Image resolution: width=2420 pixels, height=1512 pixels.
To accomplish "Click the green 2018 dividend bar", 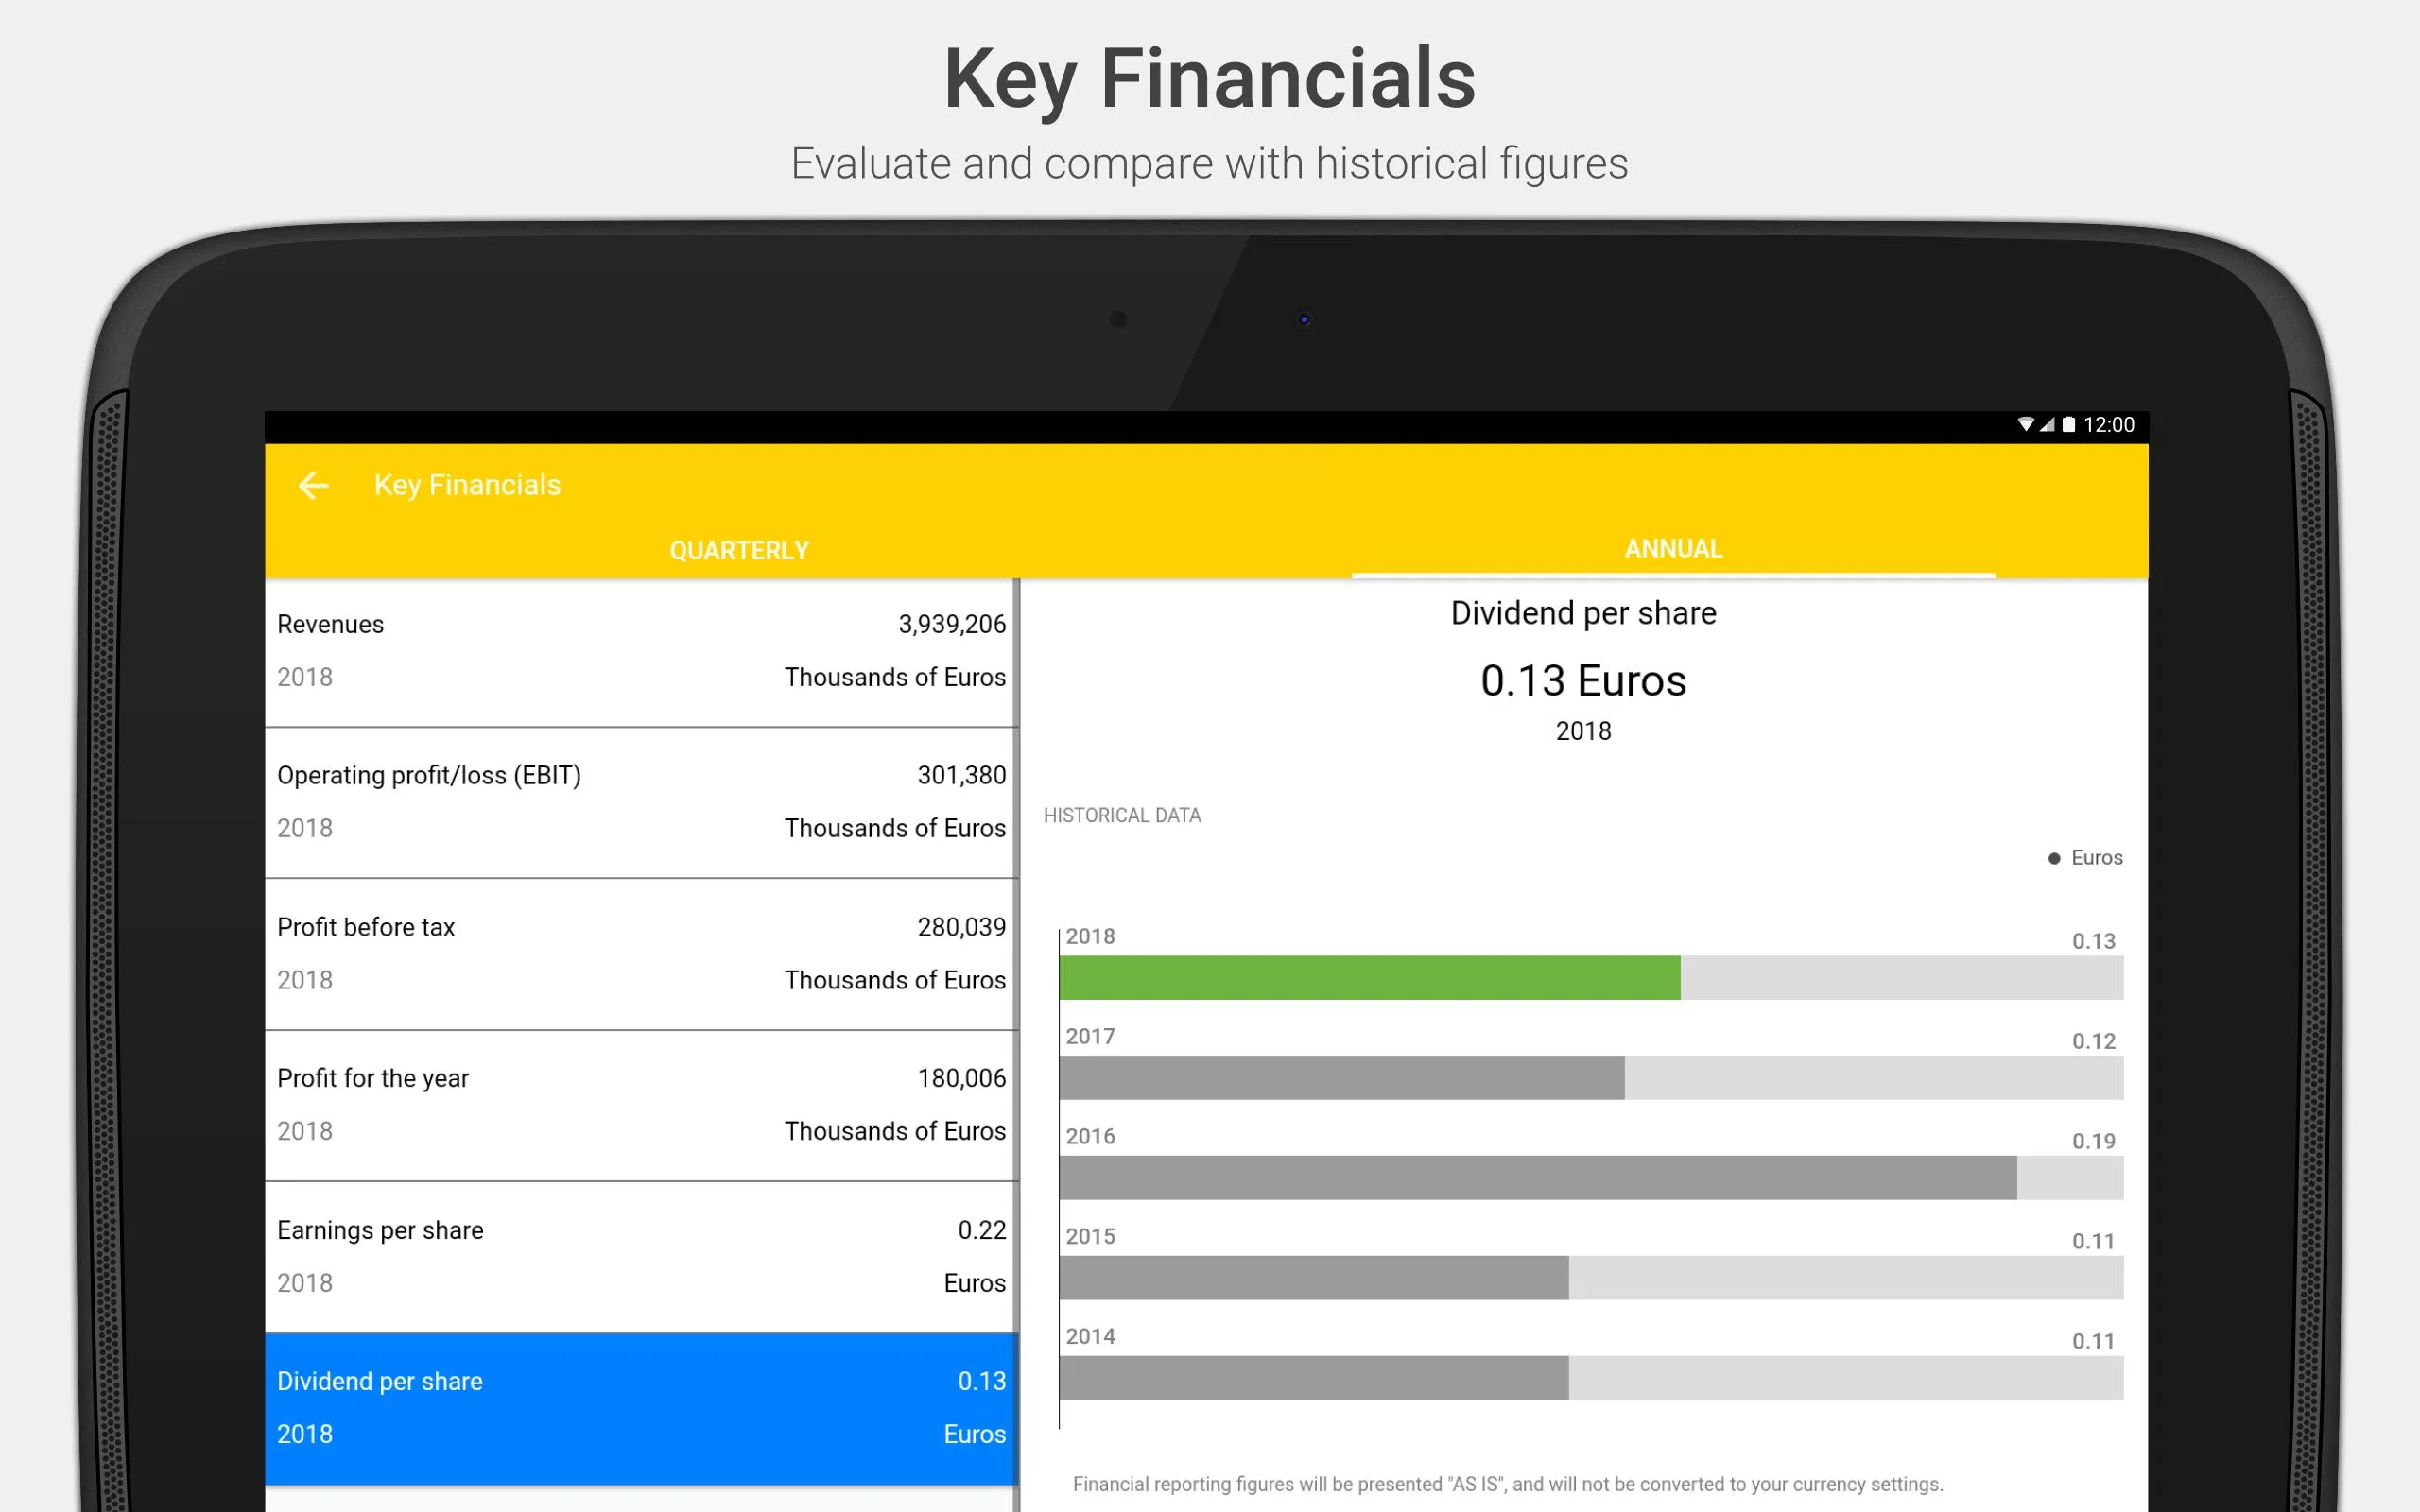I will tap(1369, 977).
